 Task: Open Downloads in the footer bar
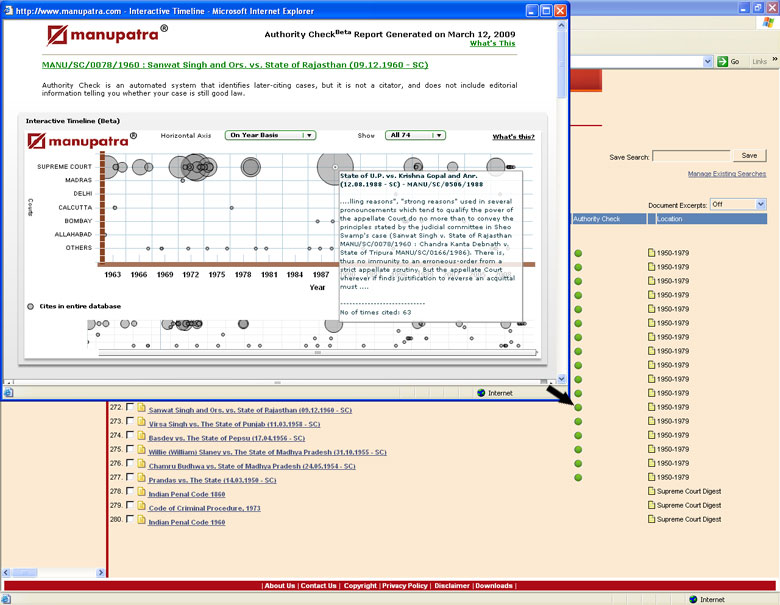point(493,586)
